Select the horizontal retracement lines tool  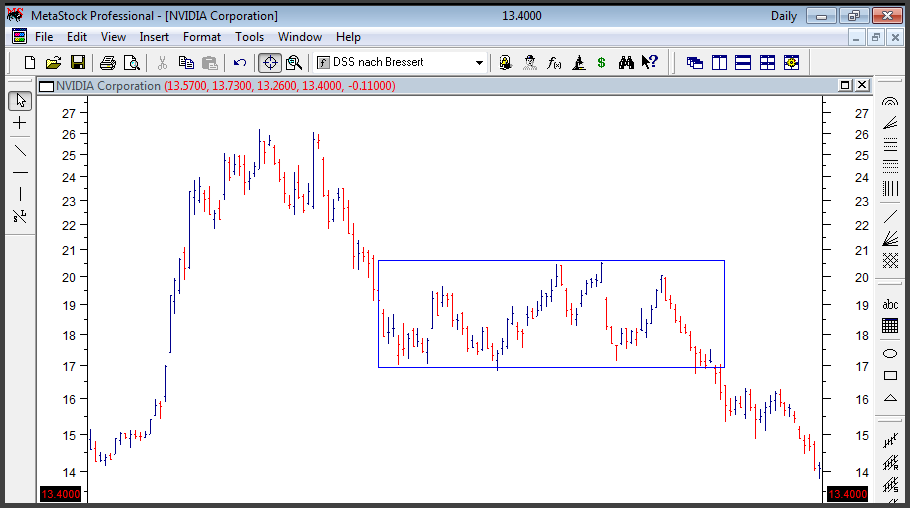click(x=890, y=144)
